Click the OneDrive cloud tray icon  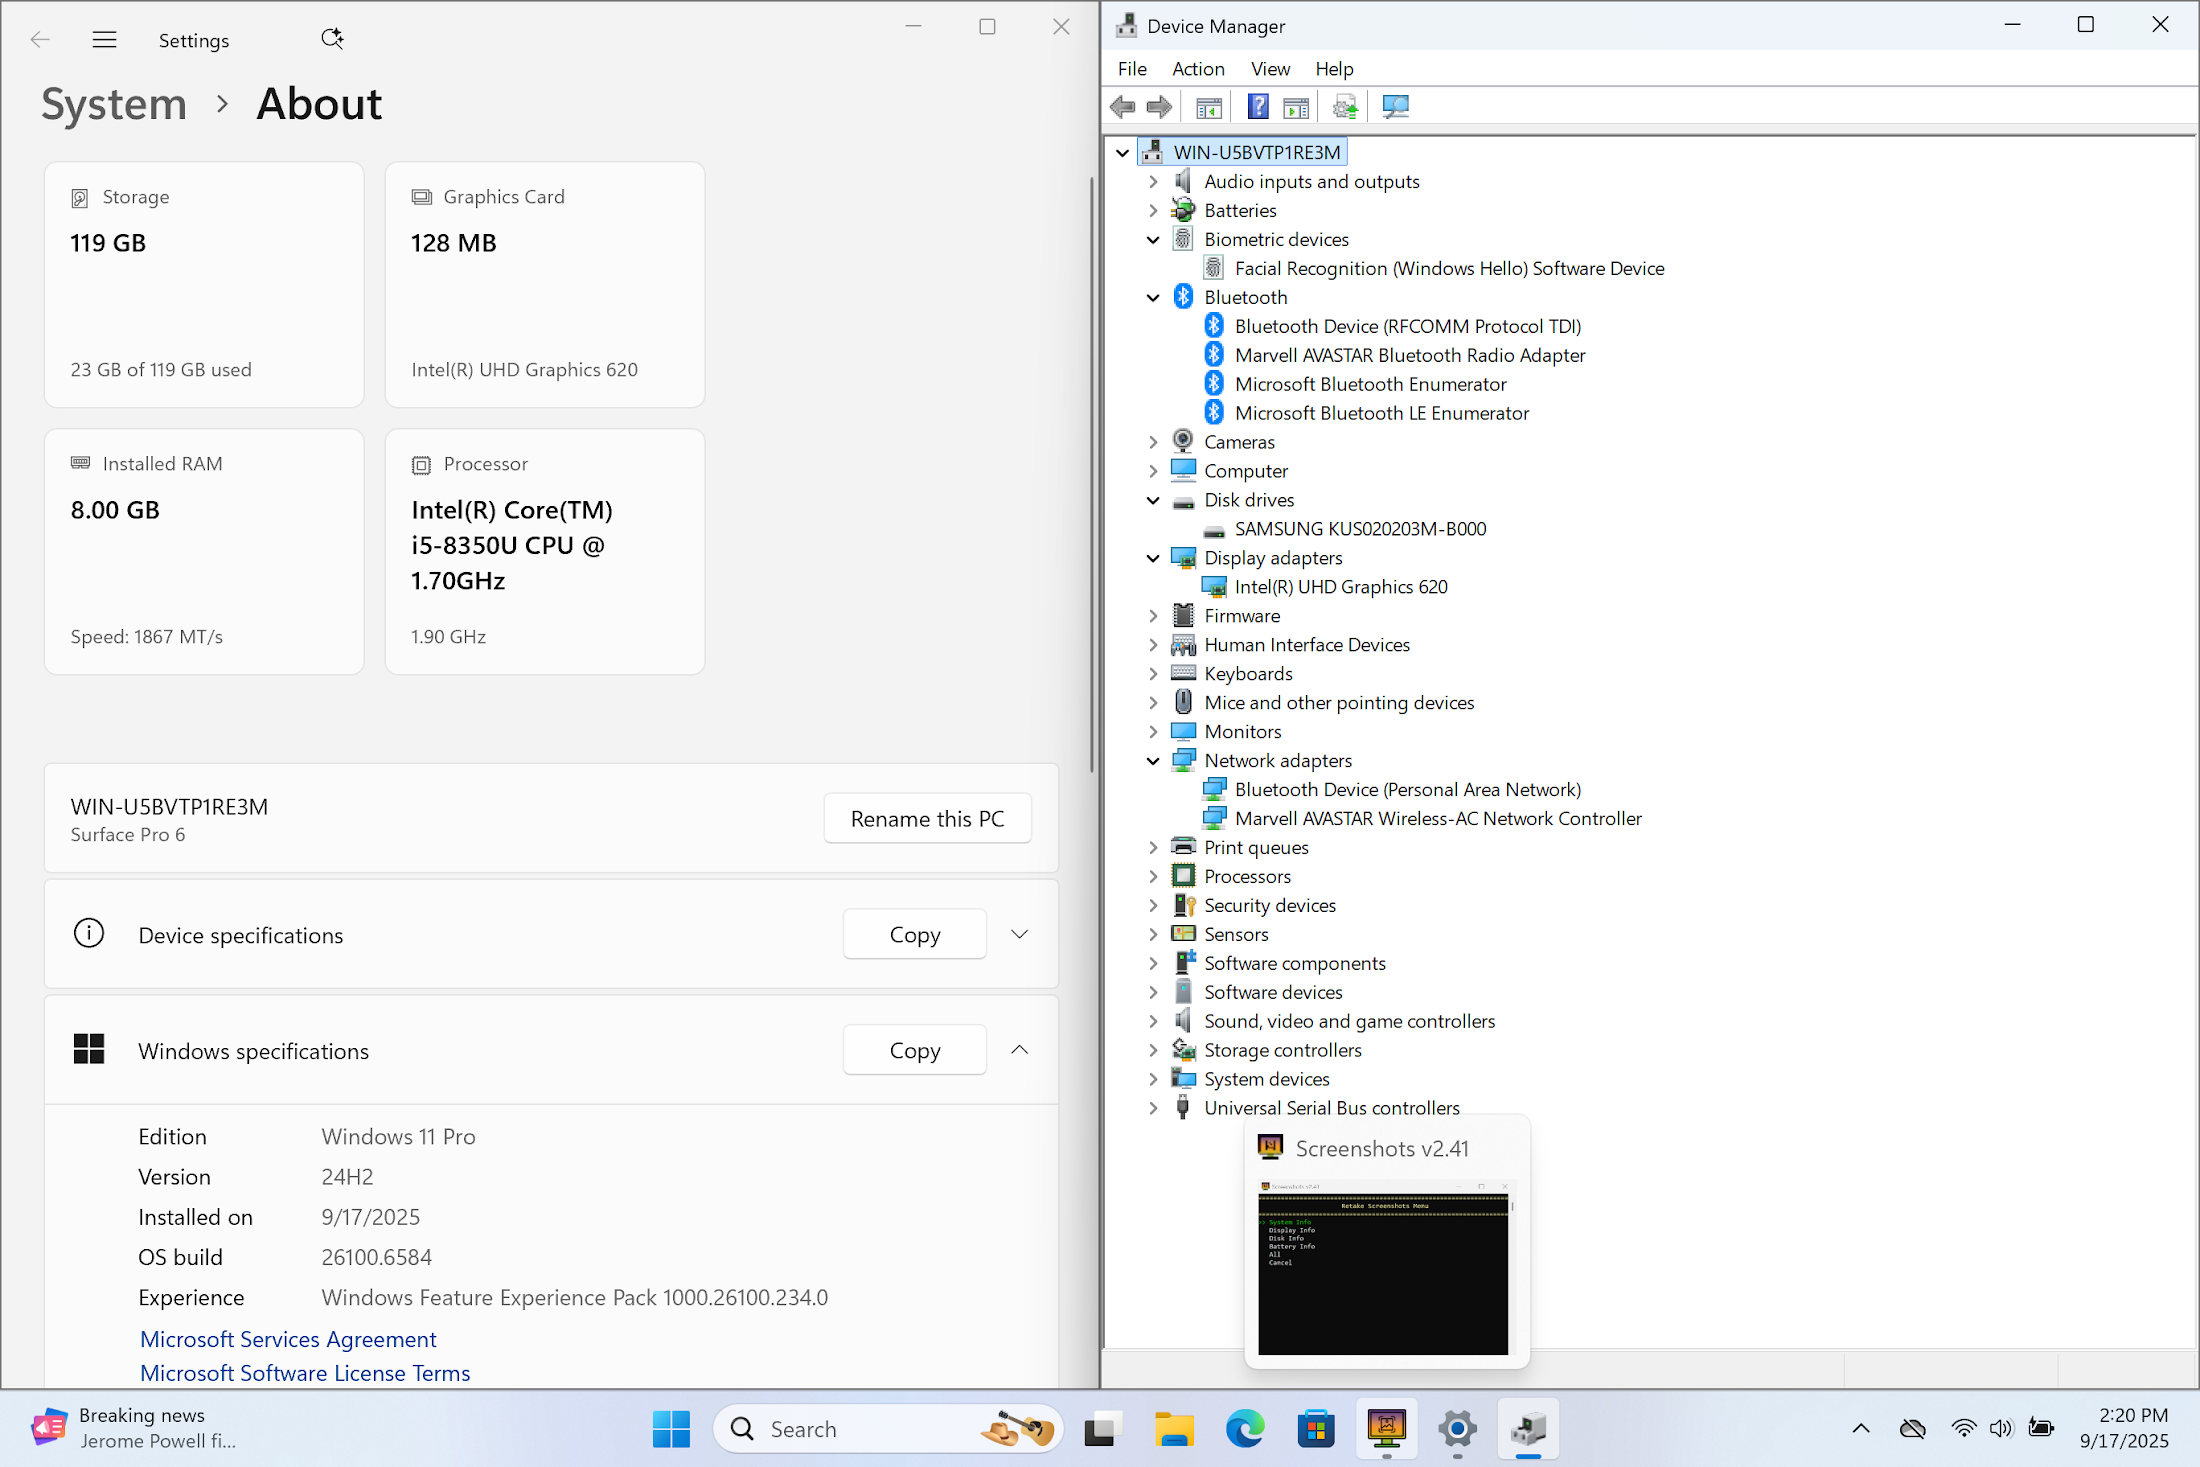[x=1913, y=1428]
